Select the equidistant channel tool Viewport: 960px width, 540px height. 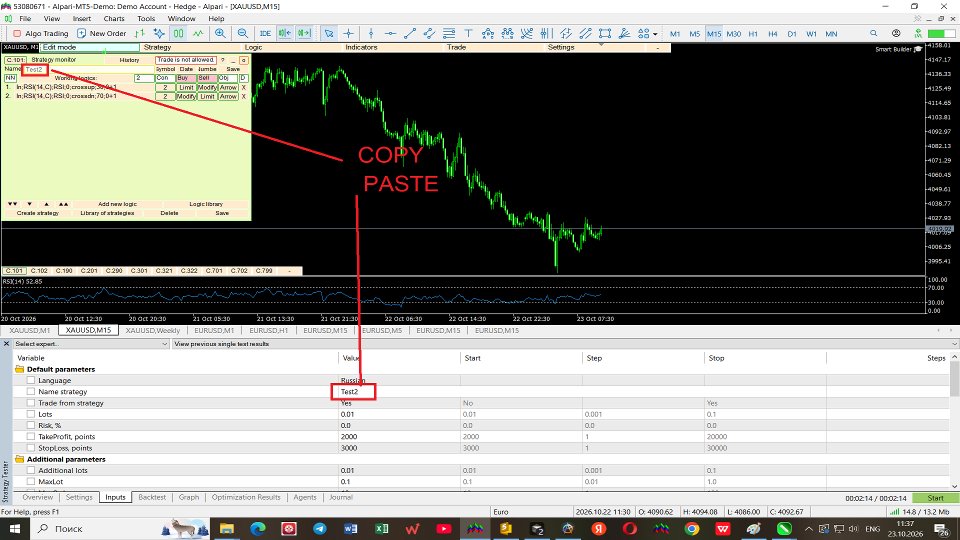(429, 34)
